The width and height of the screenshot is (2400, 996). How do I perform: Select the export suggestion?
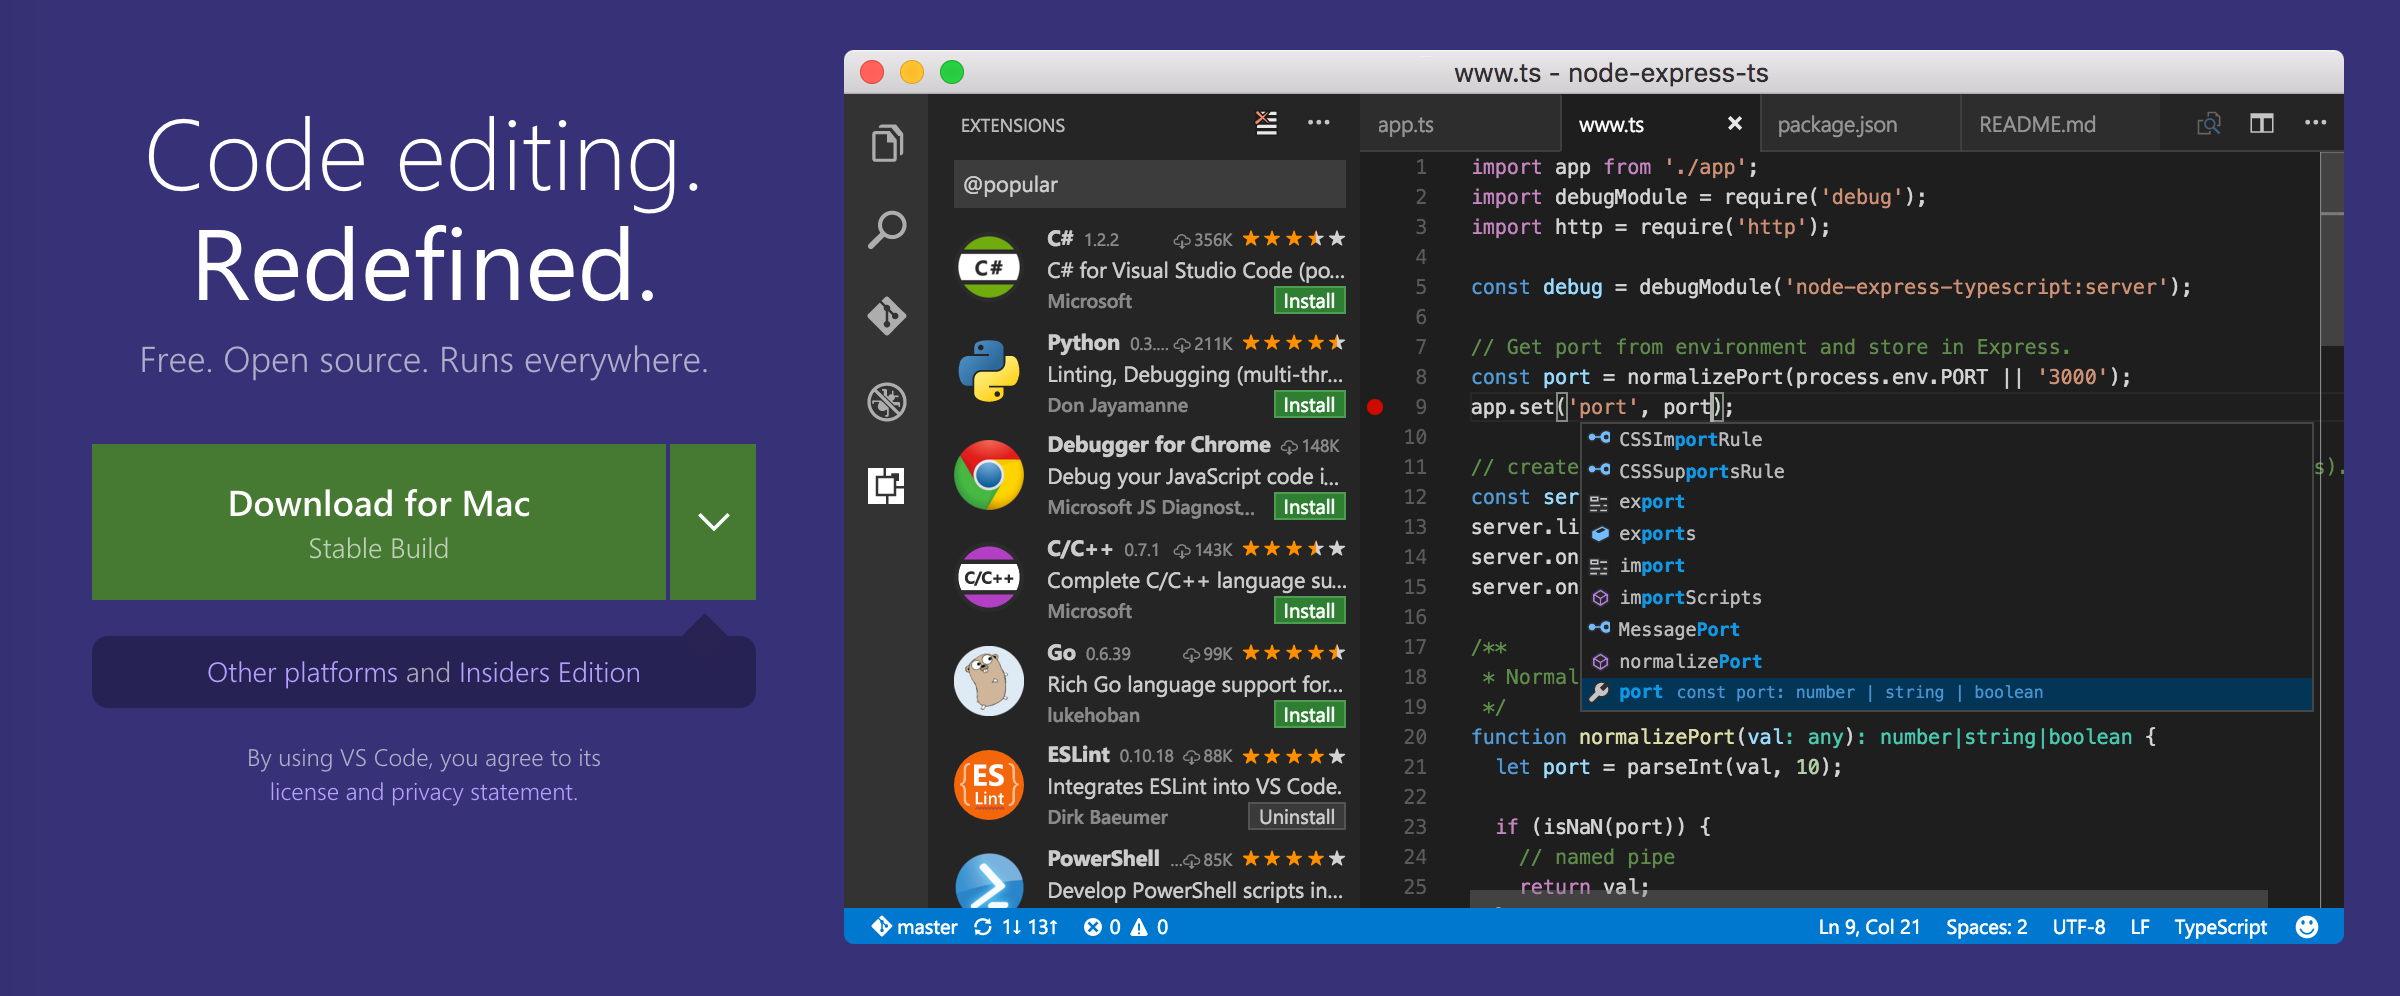(x=1946, y=502)
